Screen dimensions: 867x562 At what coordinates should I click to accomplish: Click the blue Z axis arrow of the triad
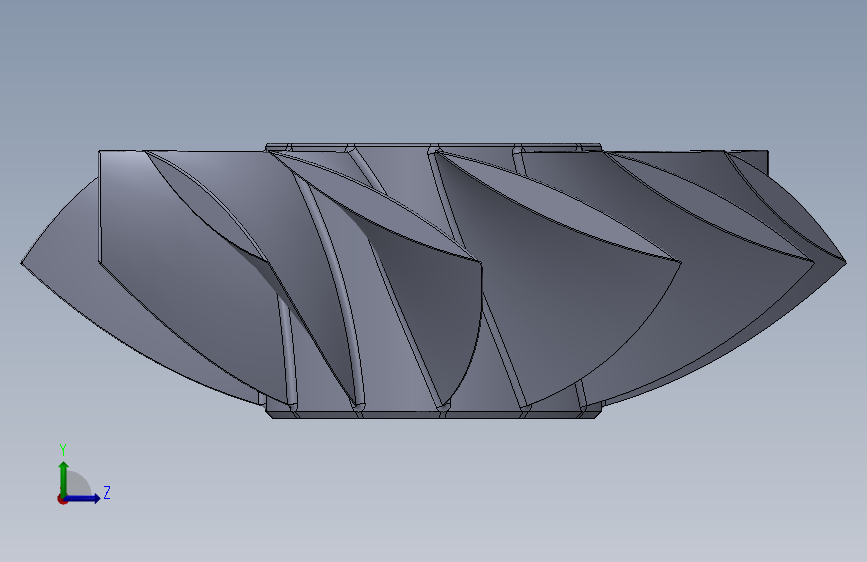[x=82, y=498]
